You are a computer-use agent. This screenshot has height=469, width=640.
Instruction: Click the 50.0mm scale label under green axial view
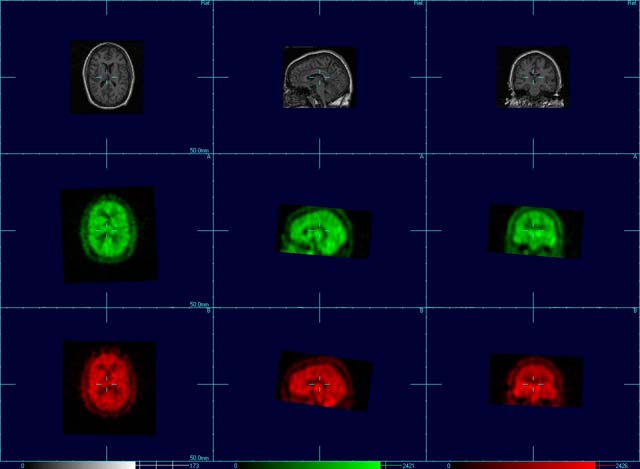click(x=199, y=305)
